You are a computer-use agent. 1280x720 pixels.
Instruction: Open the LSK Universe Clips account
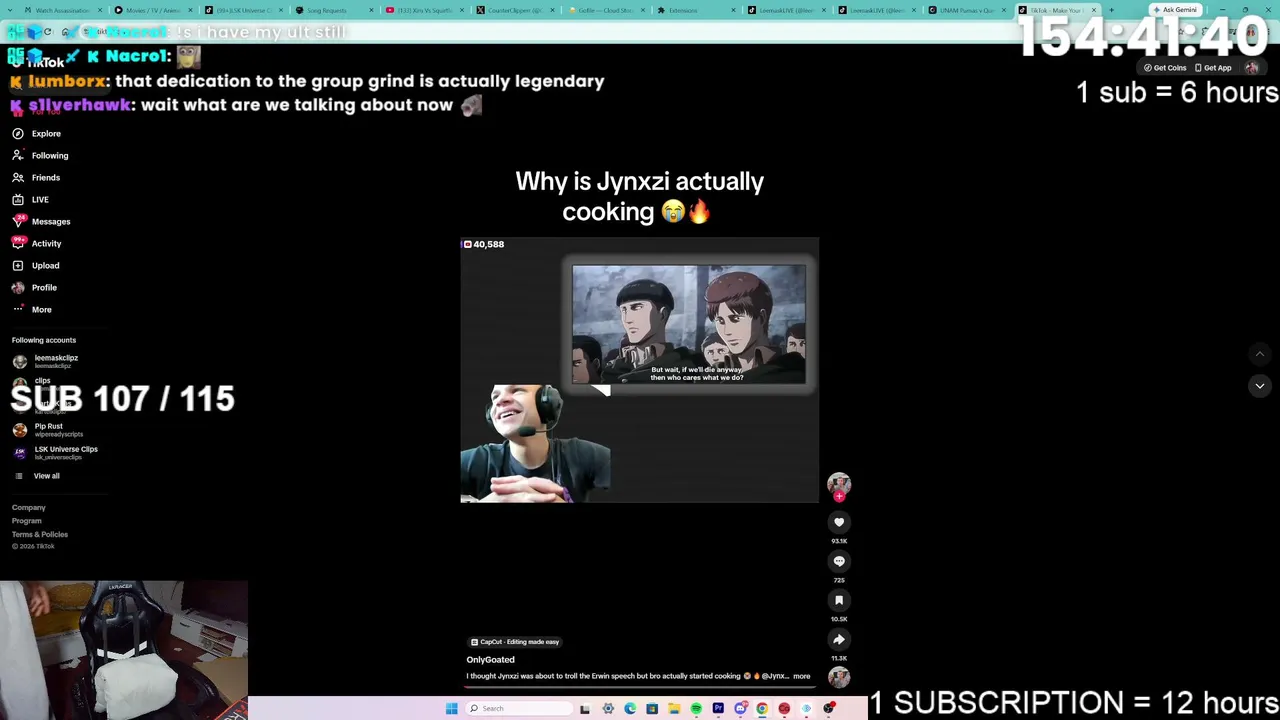56,453
